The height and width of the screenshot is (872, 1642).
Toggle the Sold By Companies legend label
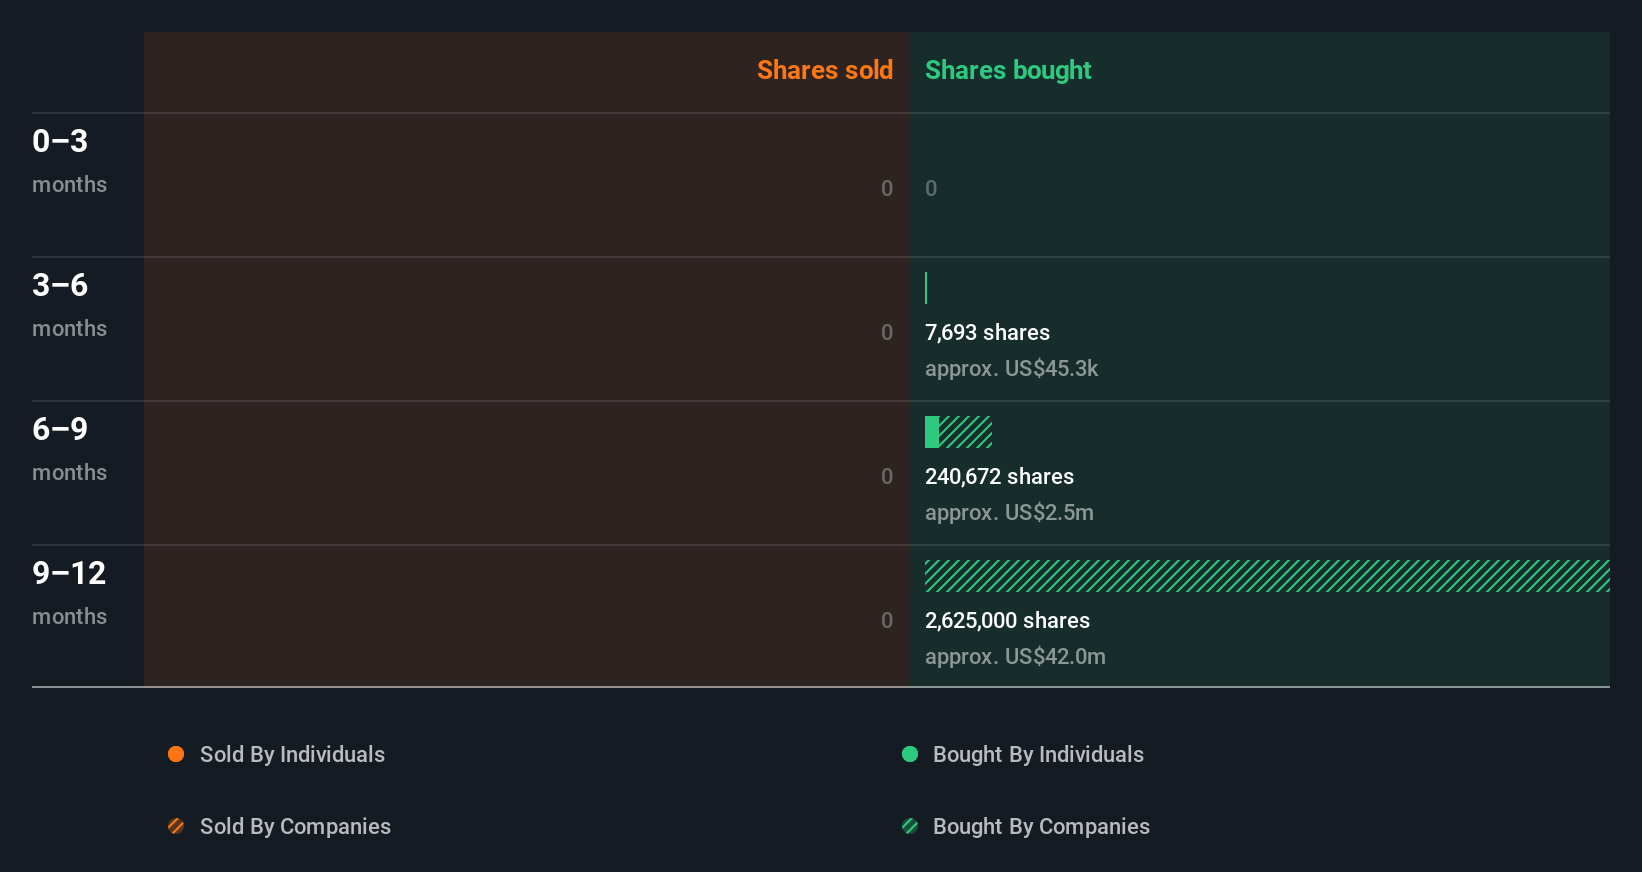(295, 827)
